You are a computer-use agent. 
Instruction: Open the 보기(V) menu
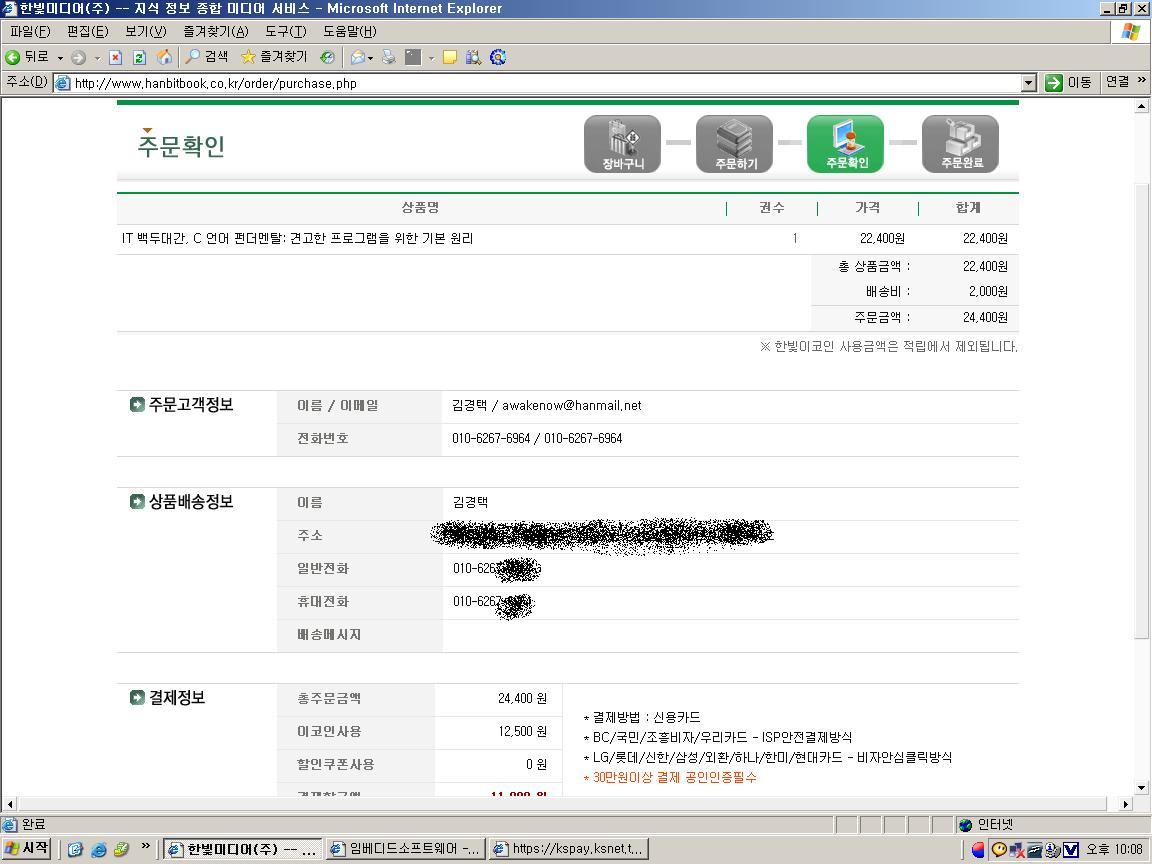(x=145, y=32)
